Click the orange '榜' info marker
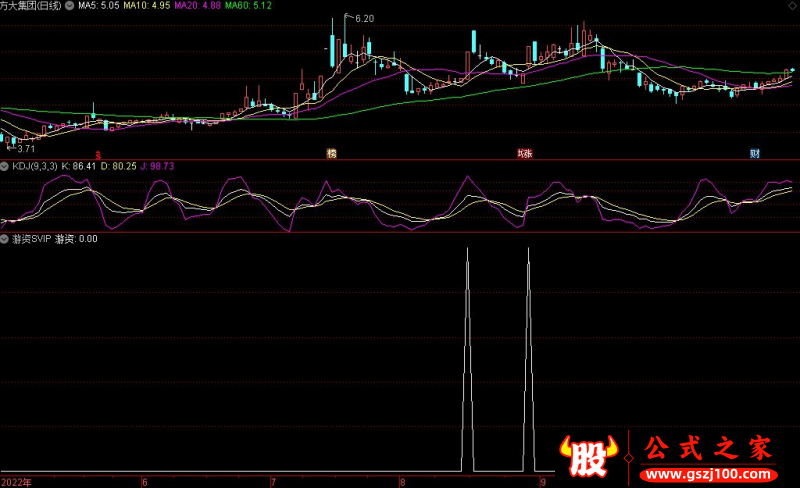 331,153
